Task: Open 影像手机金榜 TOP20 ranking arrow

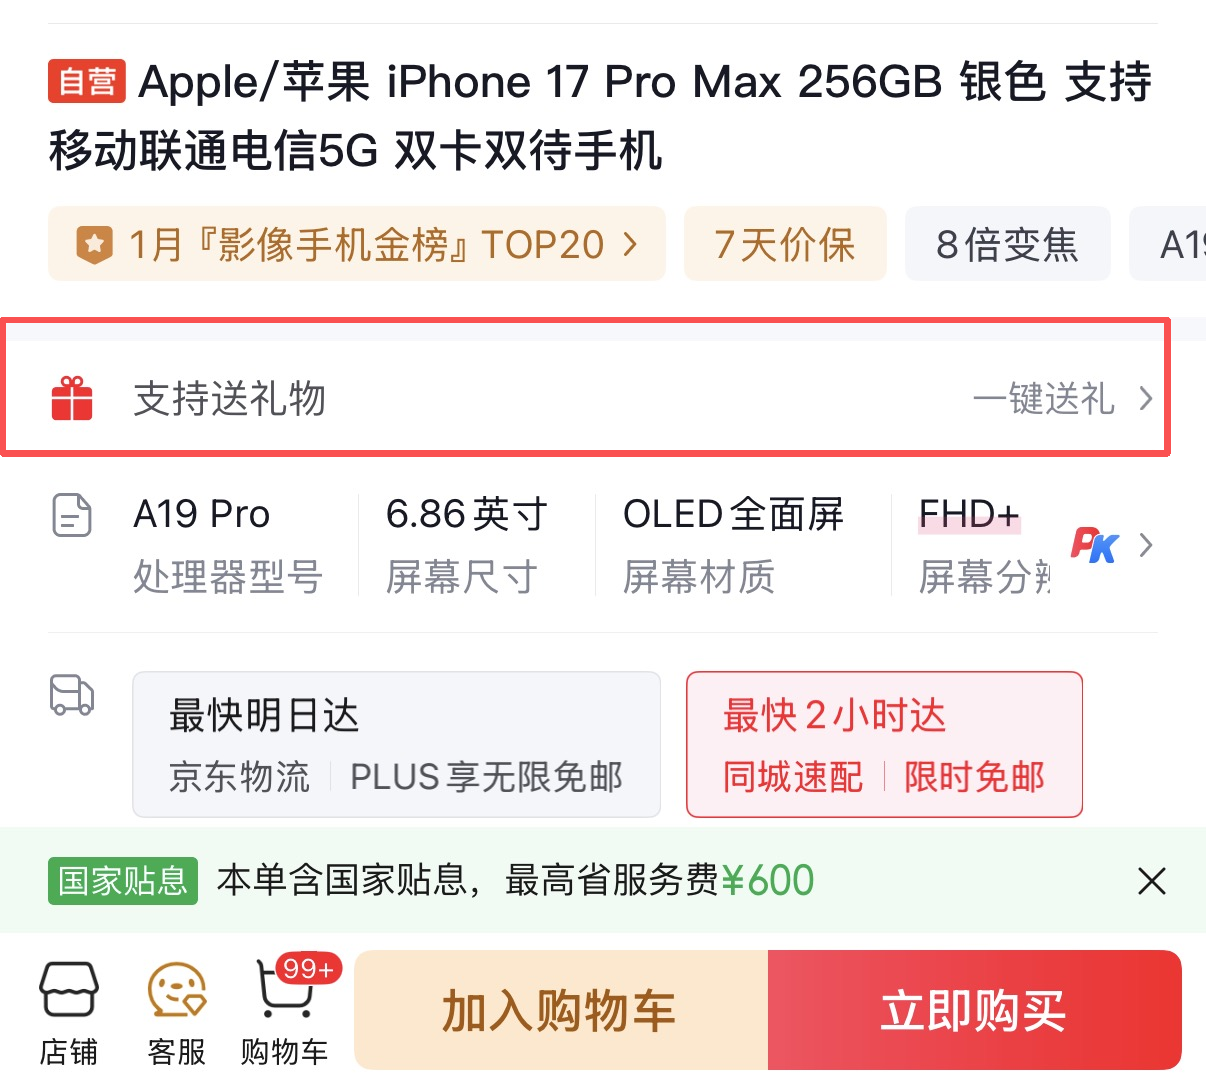Action: click(630, 244)
